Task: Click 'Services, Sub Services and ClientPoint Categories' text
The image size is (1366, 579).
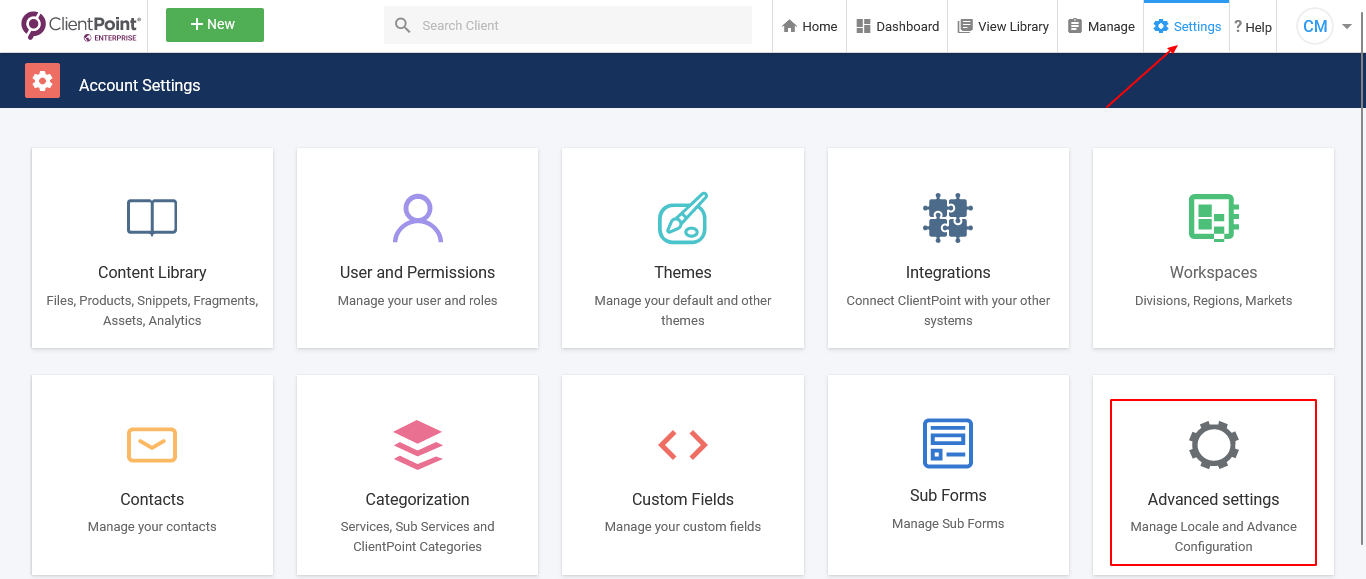Action: [x=418, y=536]
